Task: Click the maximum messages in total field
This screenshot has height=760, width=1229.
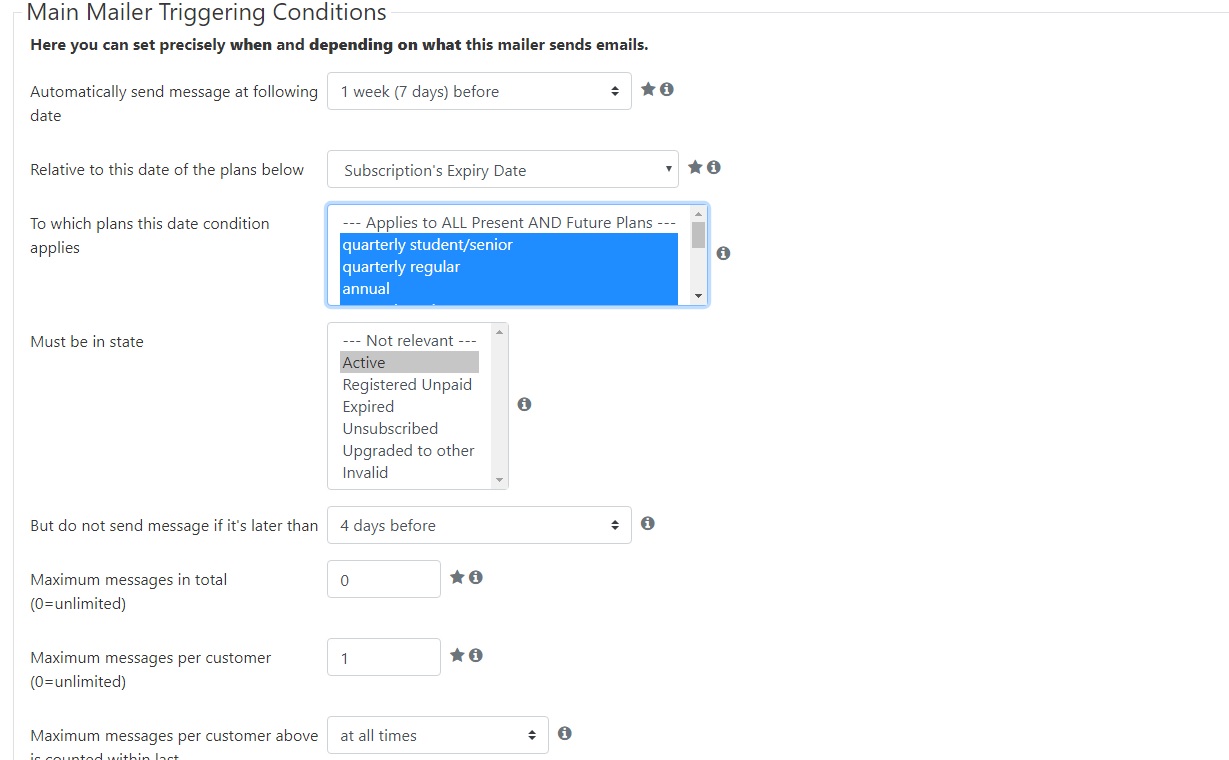Action: [x=384, y=579]
